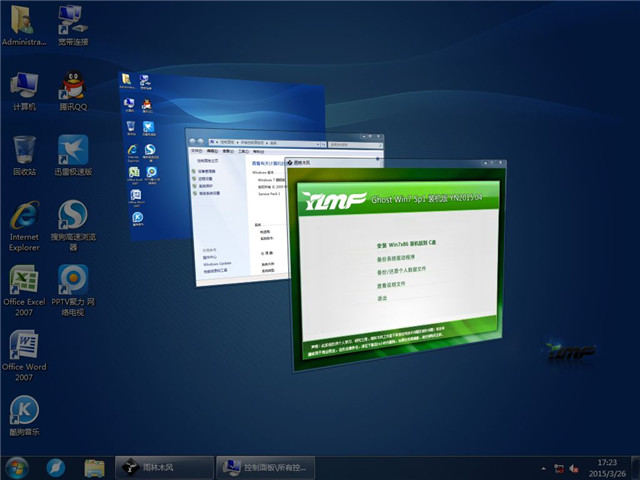Open the Administrator folder desktop icon

tap(24, 22)
